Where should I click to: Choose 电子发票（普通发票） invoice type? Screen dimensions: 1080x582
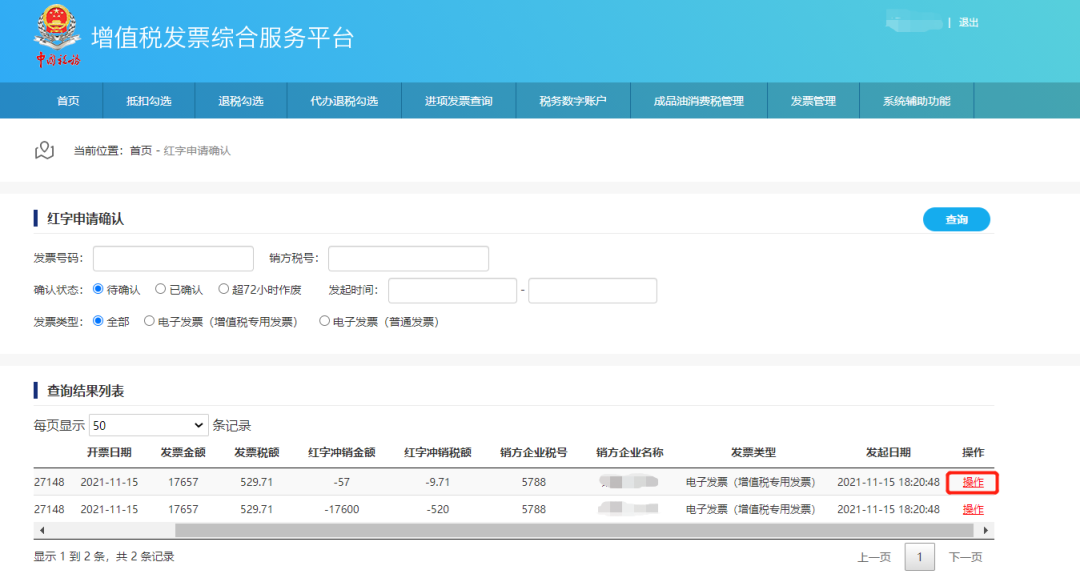325,321
